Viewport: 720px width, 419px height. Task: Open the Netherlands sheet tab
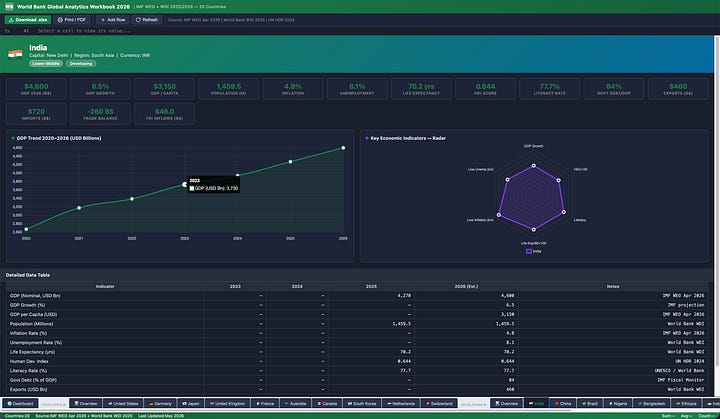point(401,403)
